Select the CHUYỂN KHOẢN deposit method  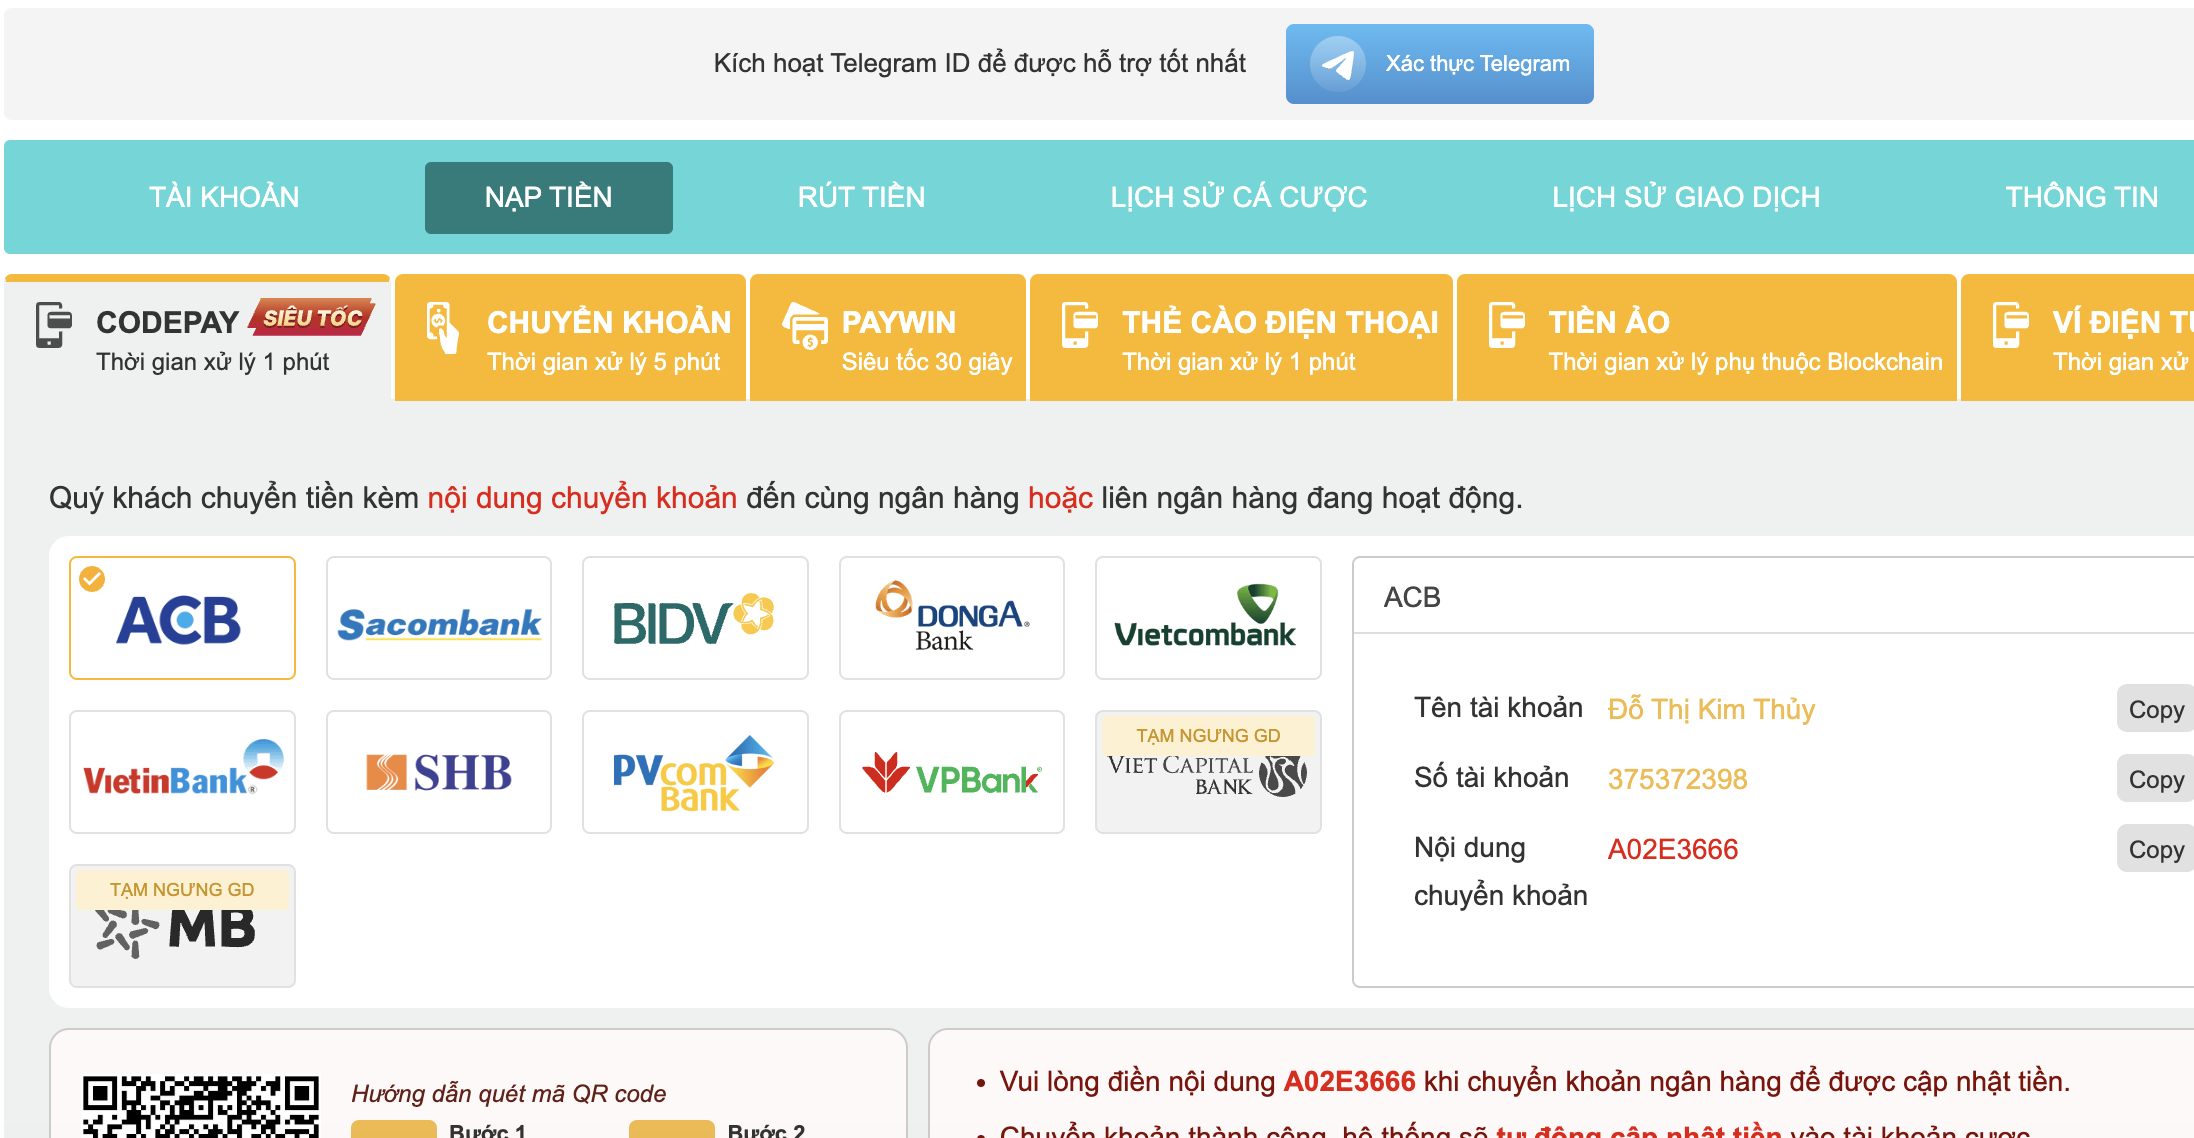tap(570, 337)
